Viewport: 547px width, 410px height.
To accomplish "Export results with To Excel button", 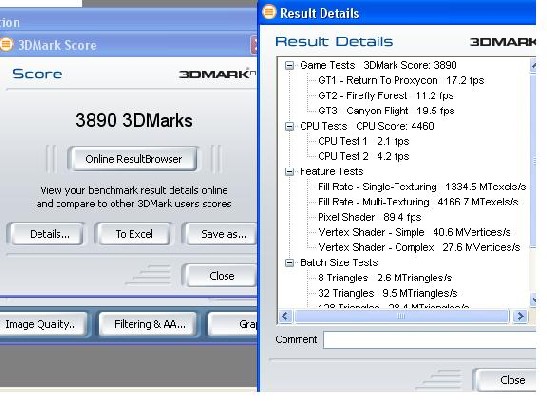I will click(x=134, y=234).
